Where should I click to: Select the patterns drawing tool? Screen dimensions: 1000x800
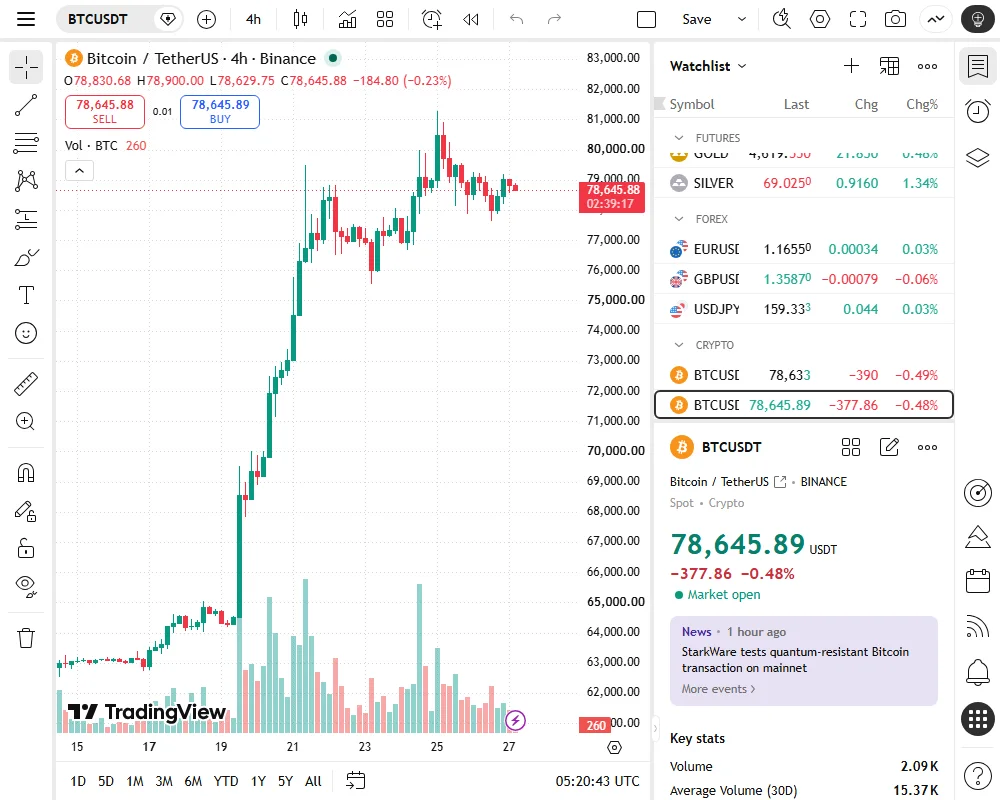pos(26,181)
